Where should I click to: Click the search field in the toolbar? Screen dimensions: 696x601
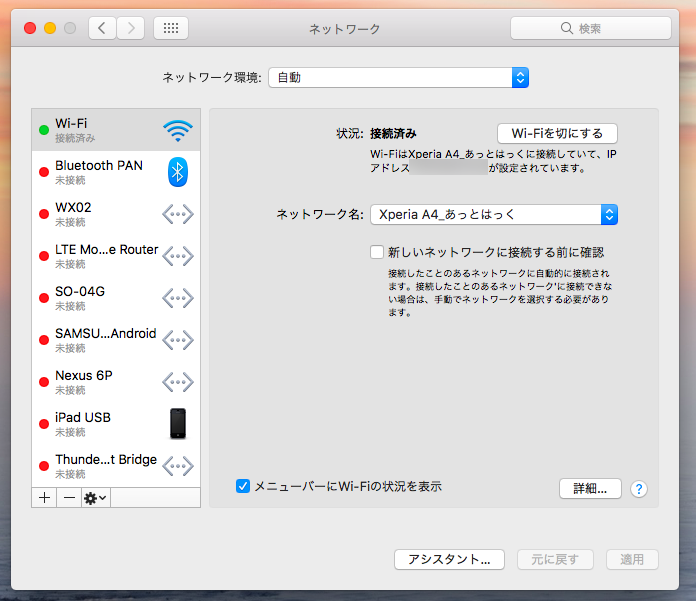pos(588,29)
